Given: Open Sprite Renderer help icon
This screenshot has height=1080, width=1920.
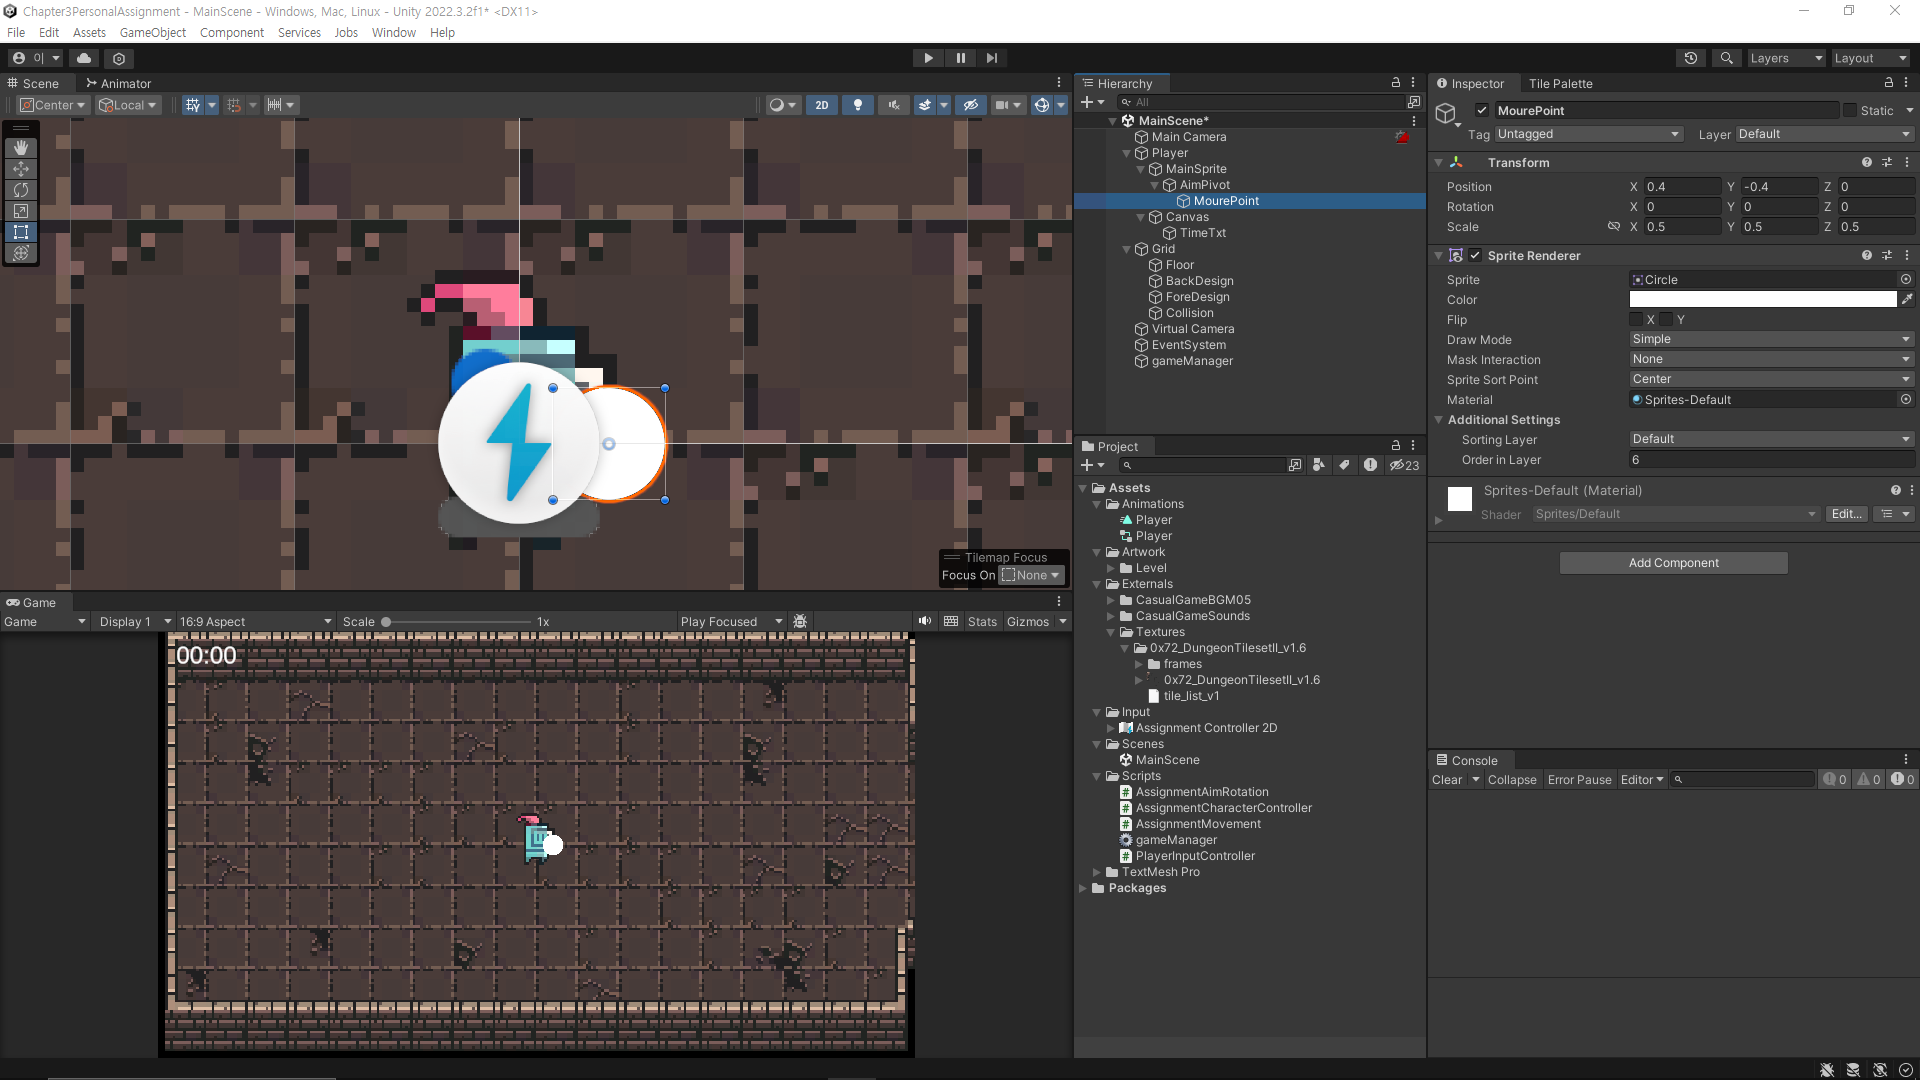Looking at the screenshot, I should click(1866, 255).
